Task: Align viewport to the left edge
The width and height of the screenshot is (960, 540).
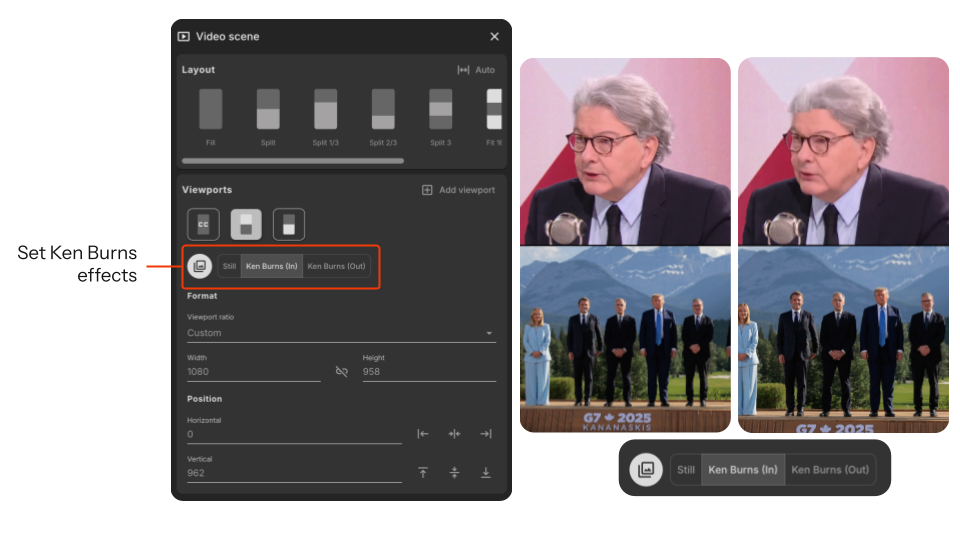Action: coord(423,434)
